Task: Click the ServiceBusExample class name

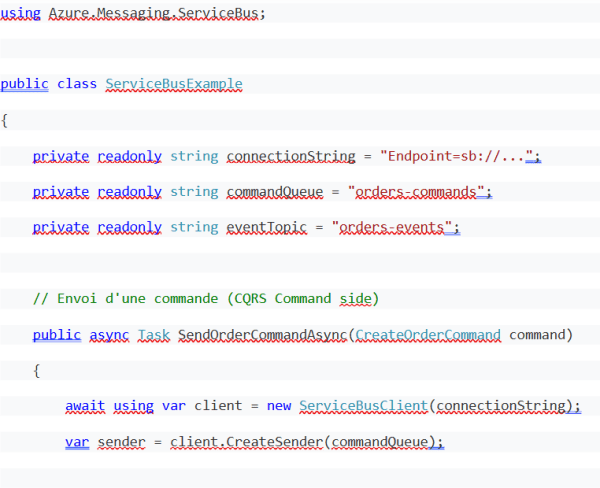Action: point(174,84)
